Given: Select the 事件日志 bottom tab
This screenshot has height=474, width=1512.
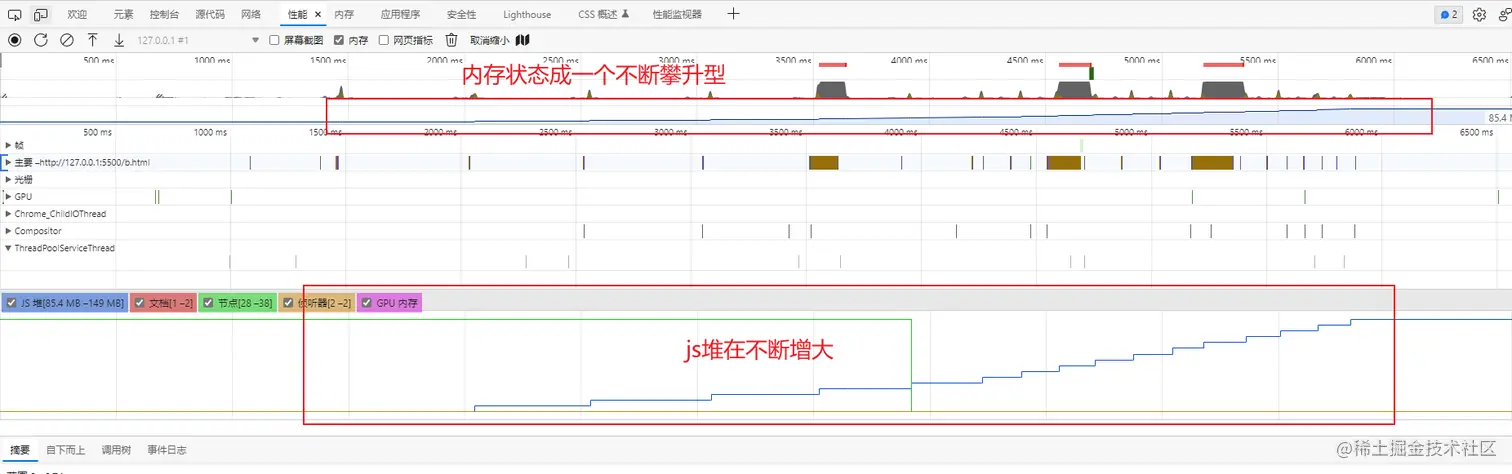Looking at the screenshot, I should tap(167, 450).
